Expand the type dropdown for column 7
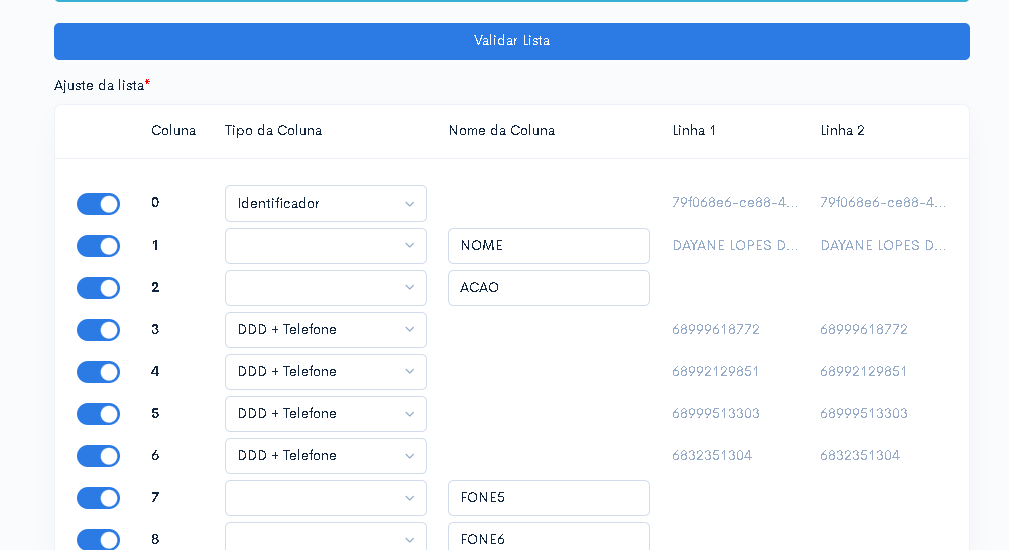Screen dimensions: 1009x550 pos(326,498)
